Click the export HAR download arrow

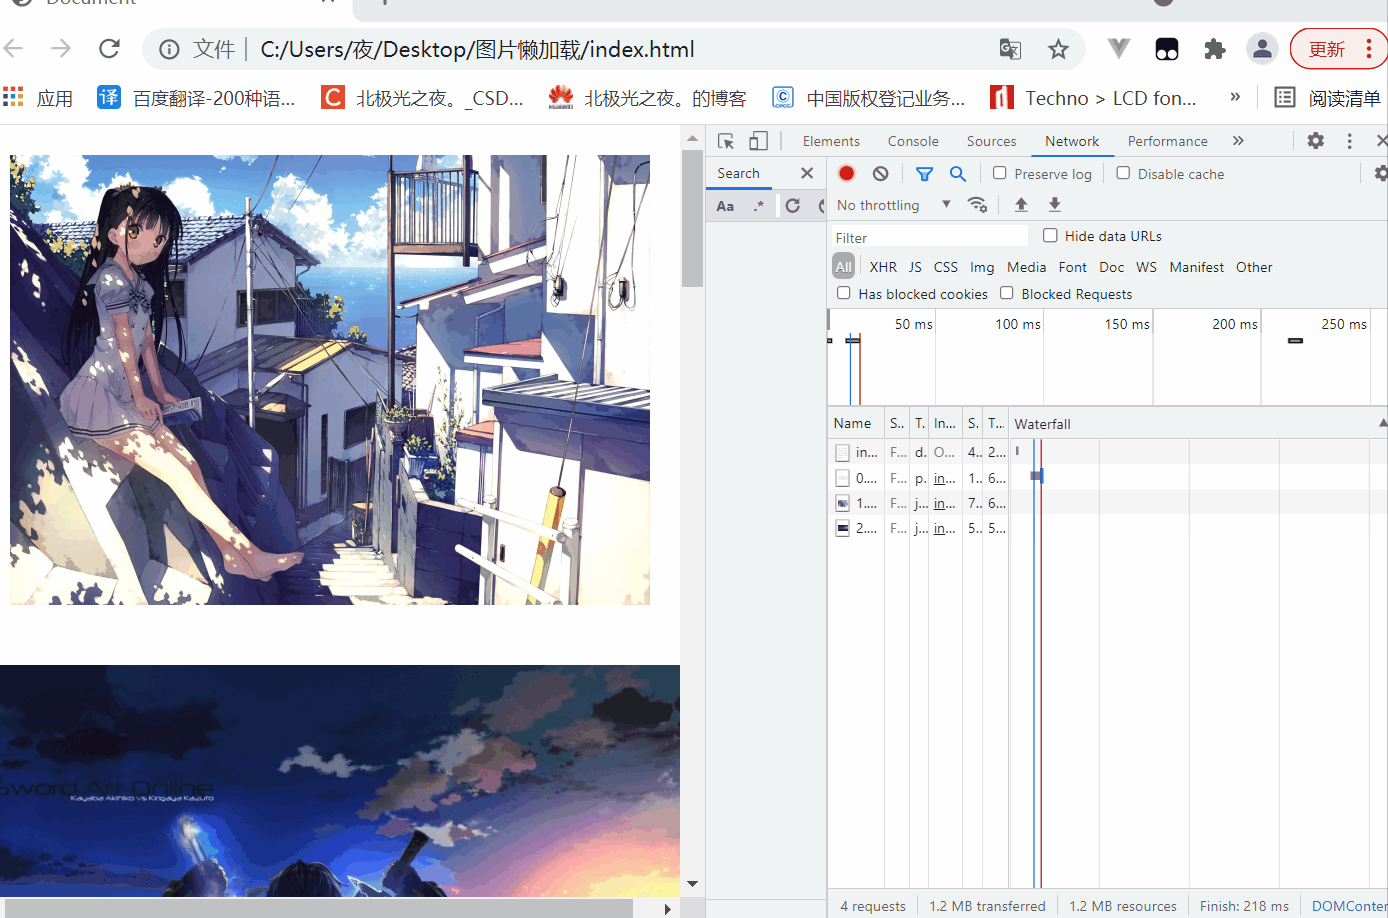pyautogui.click(x=1054, y=204)
